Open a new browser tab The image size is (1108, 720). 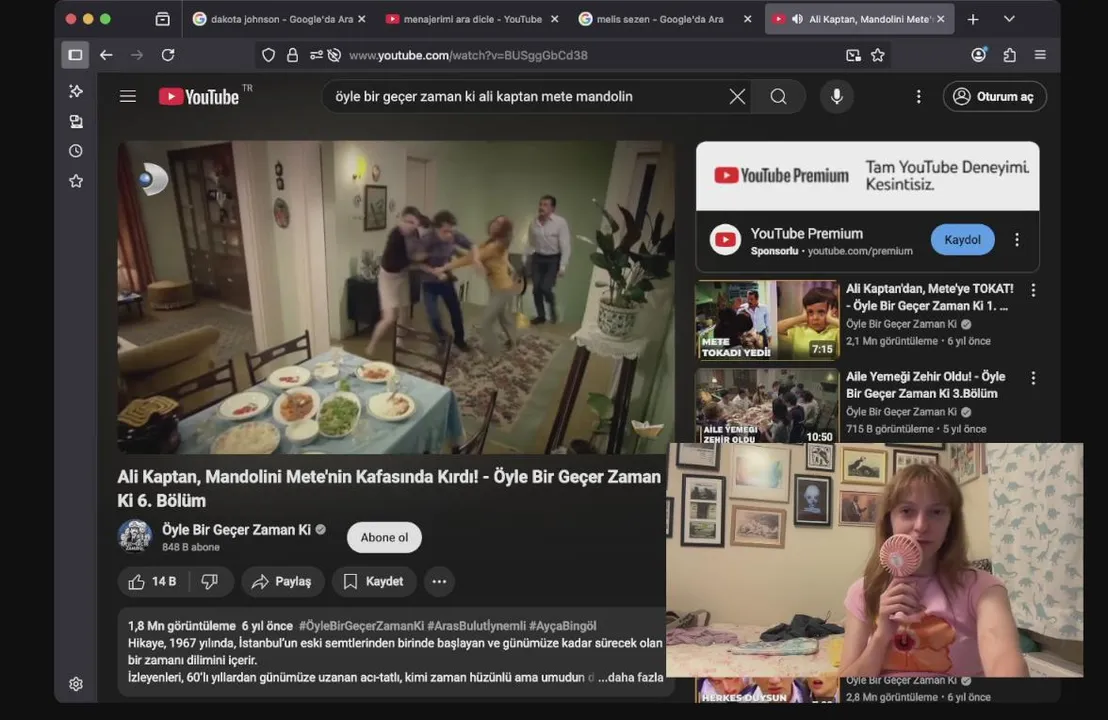pos(973,19)
